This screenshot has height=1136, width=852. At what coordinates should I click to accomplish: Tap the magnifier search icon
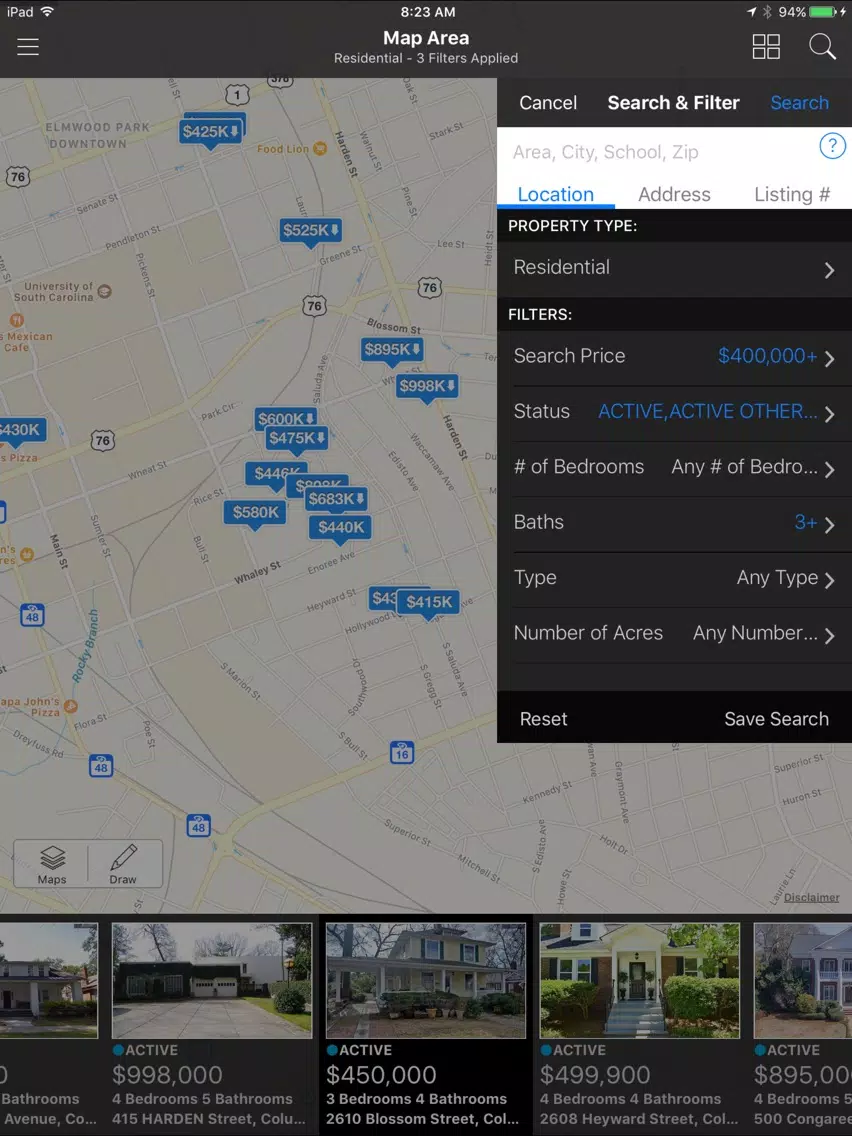point(822,47)
